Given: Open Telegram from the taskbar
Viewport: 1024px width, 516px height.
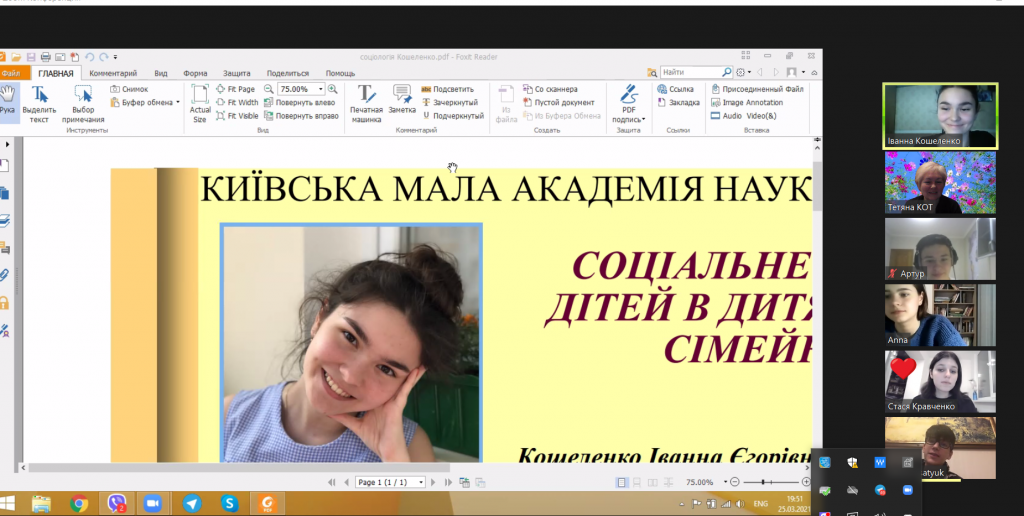Looking at the screenshot, I should click(x=192, y=504).
